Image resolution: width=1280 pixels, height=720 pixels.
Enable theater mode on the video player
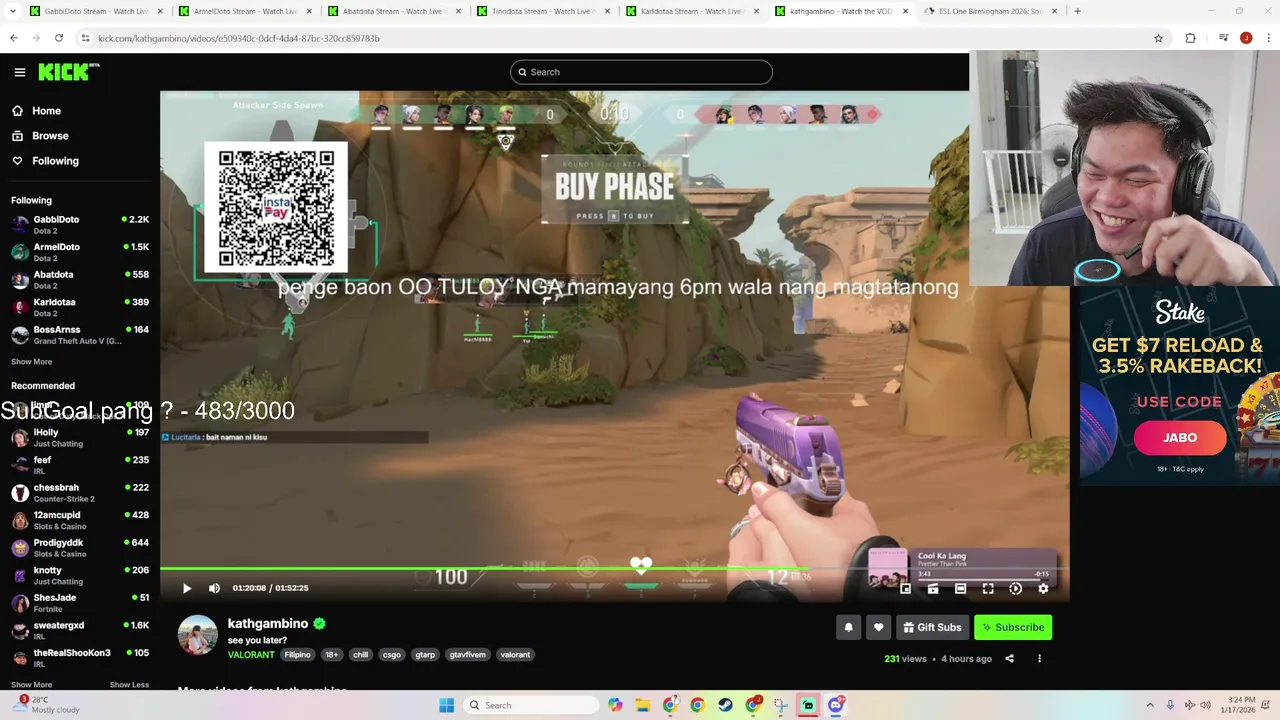(960, 589)
